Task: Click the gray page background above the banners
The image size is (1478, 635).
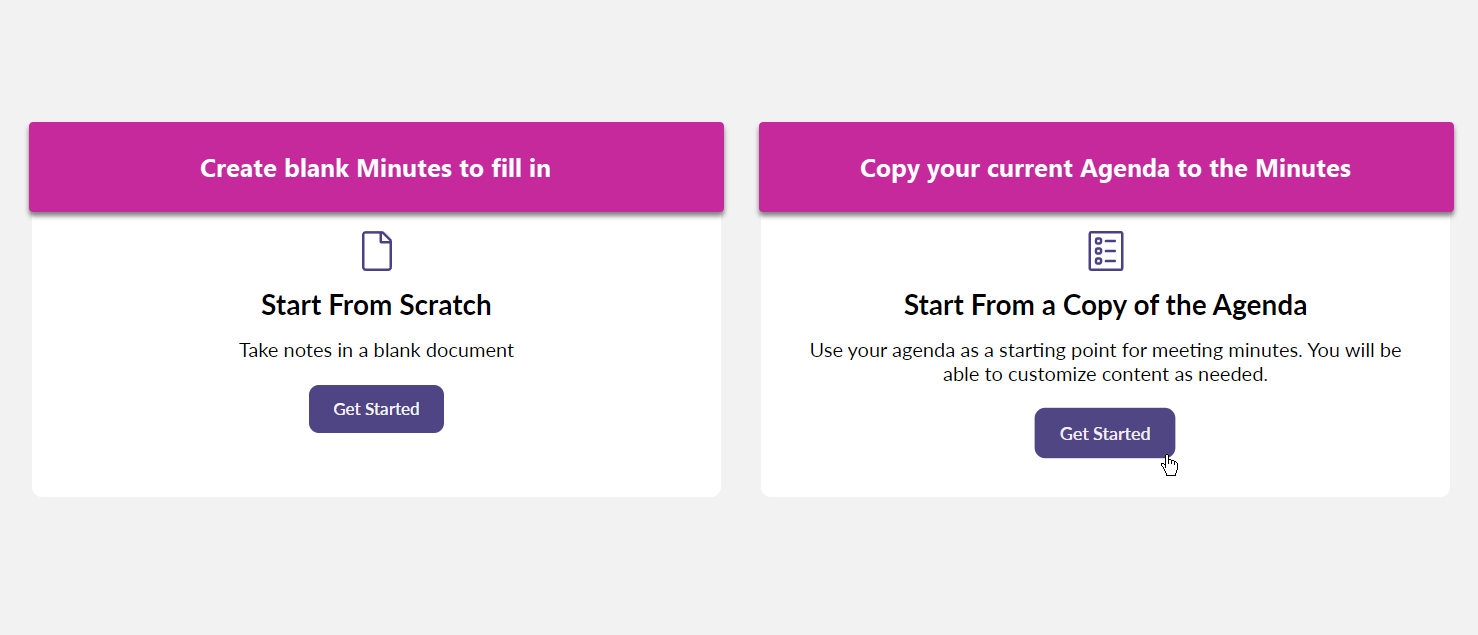Action: coord(740,60)
